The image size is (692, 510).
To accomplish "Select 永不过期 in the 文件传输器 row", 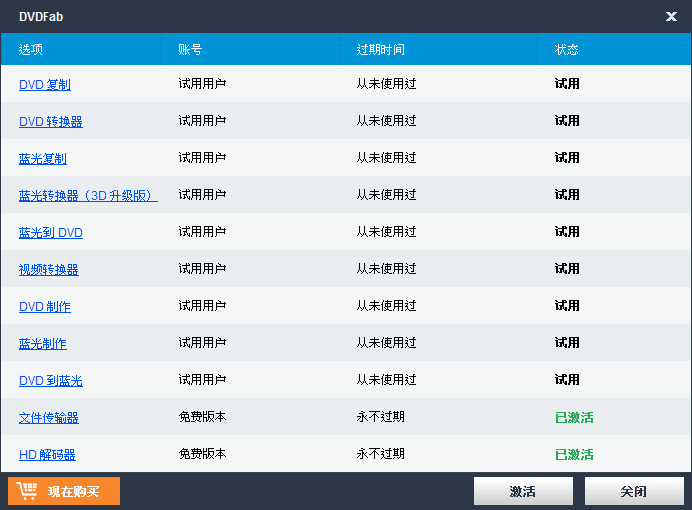I will tap(380, 417).
